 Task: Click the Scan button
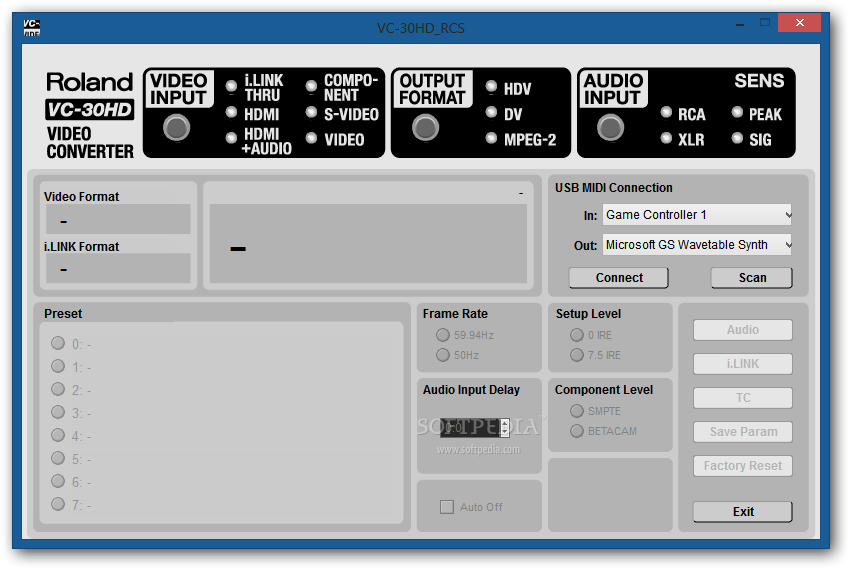[x=752, y=277]
